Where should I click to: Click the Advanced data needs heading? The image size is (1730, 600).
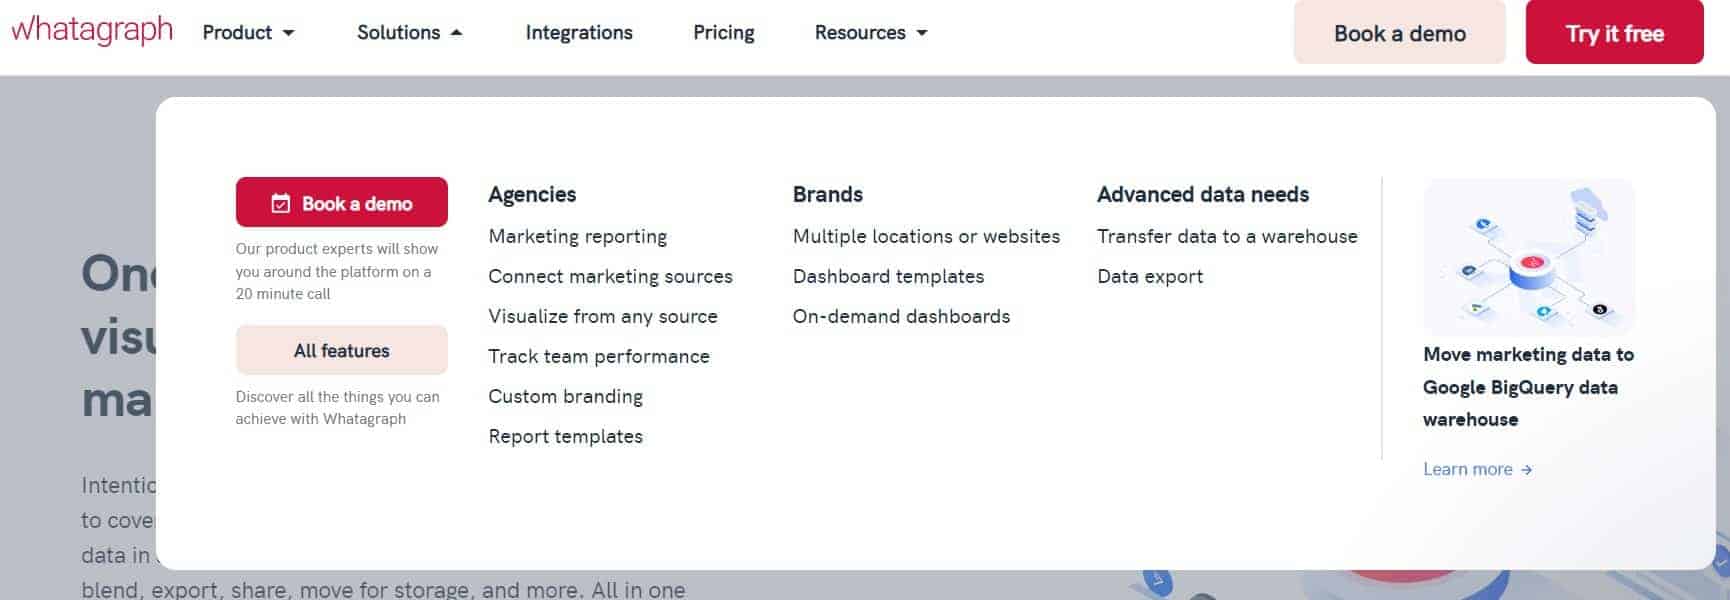(1203, 194)
